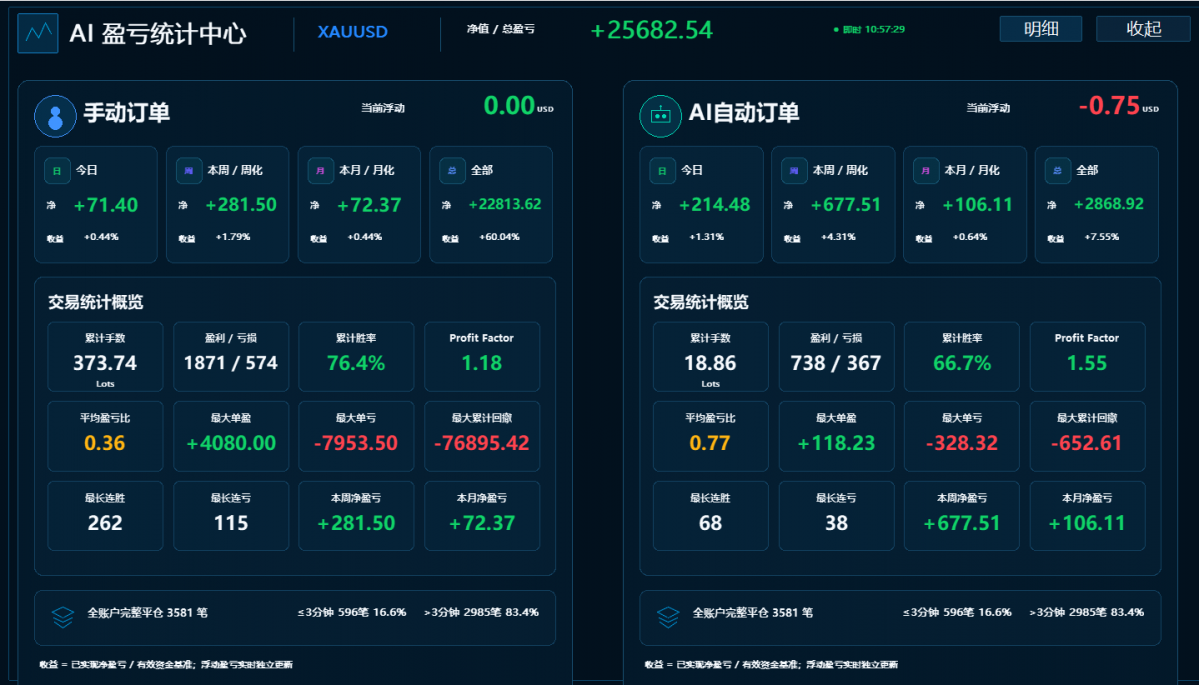
Task: Select the 周 icon in the 手动订单 panel
Action: 189,170
